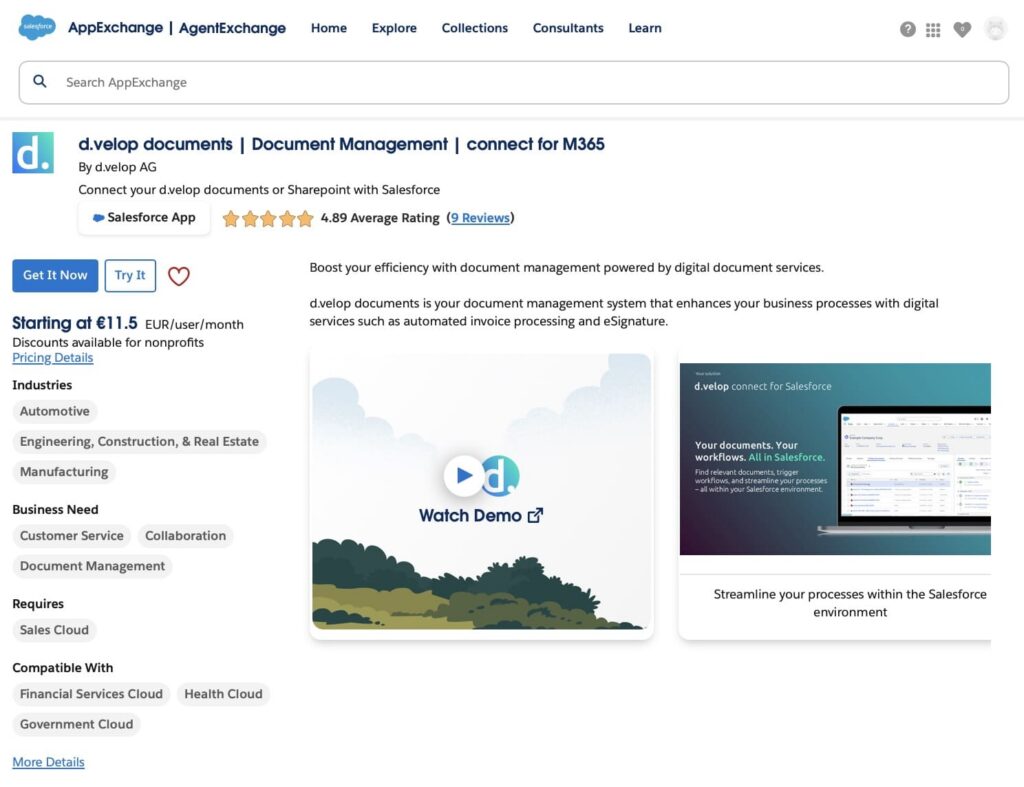Viewport: 1024px width, 787px height.
Task: Click the search magnifier icon
Action: click(40, 82)
